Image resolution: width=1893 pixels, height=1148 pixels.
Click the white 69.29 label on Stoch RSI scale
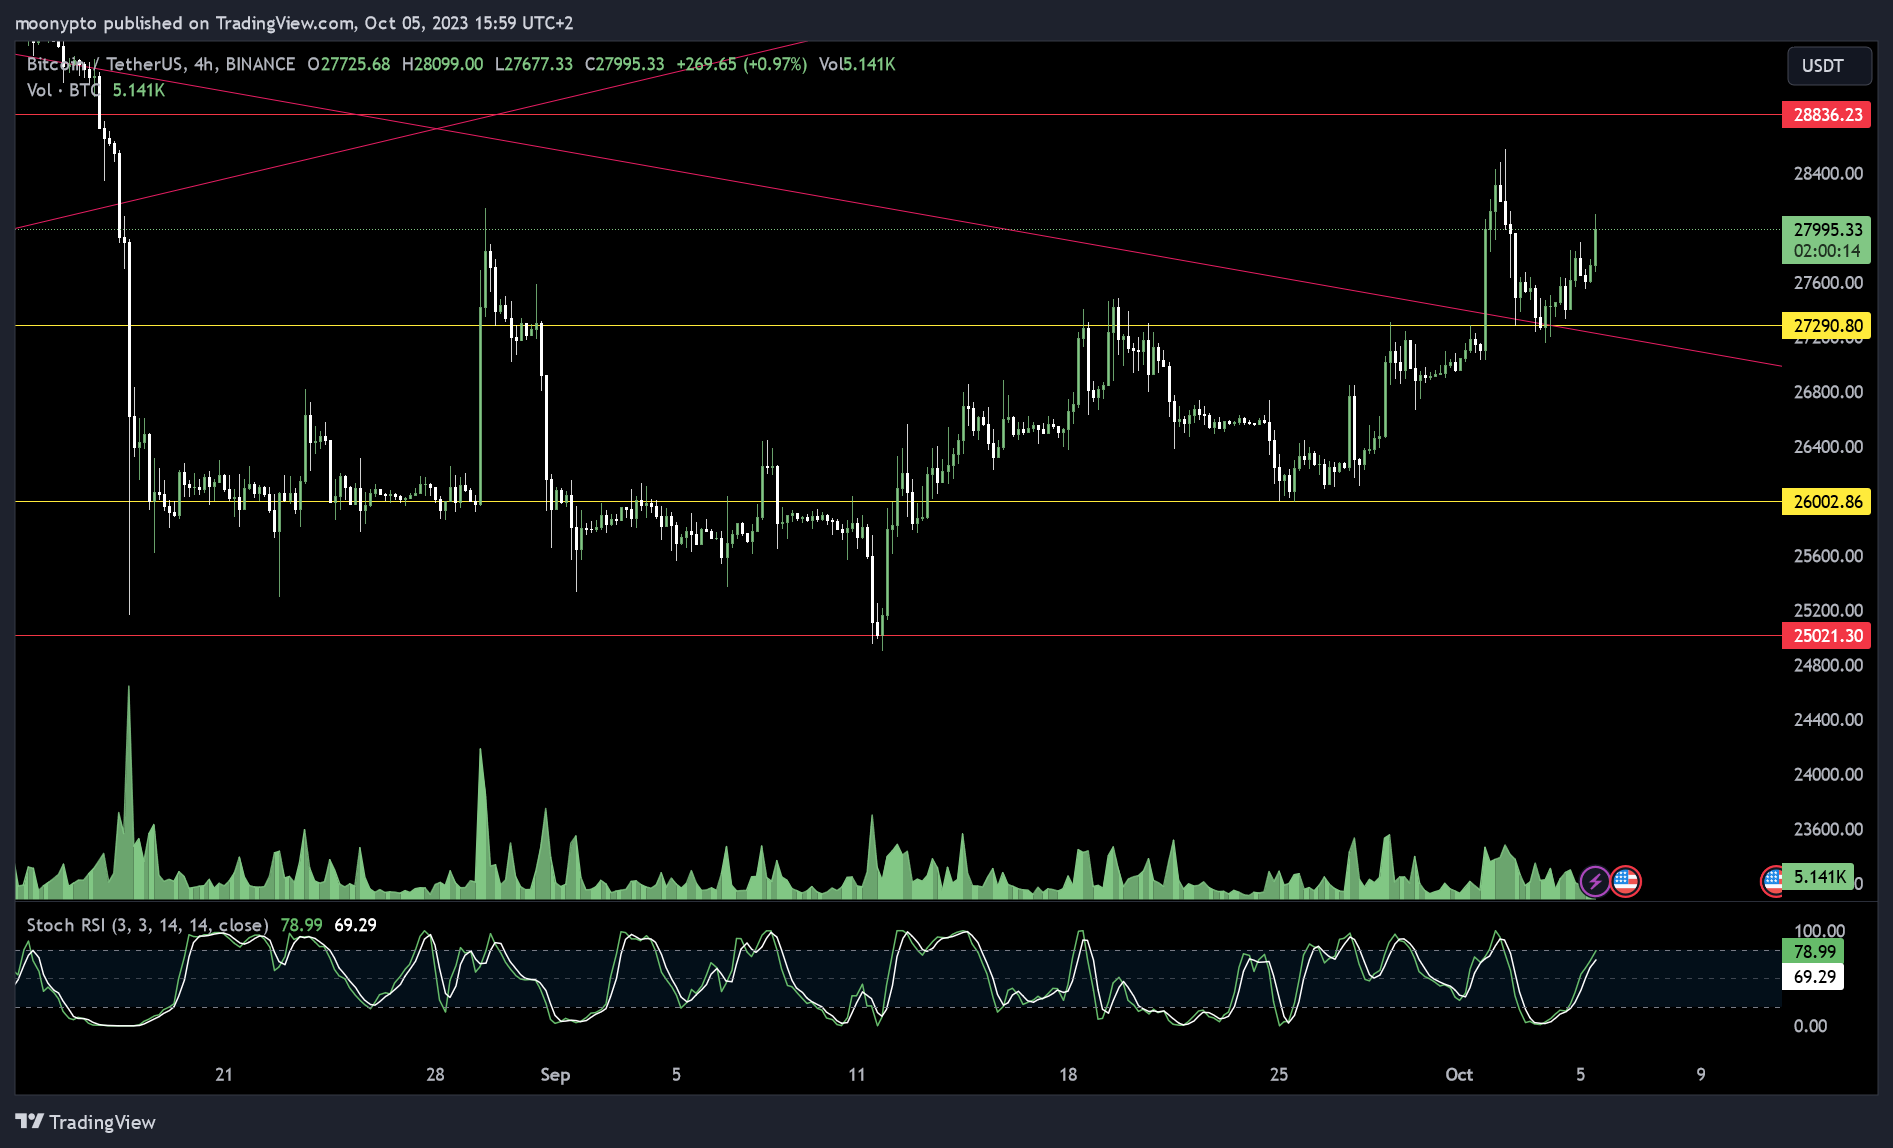click(1814, 977)
